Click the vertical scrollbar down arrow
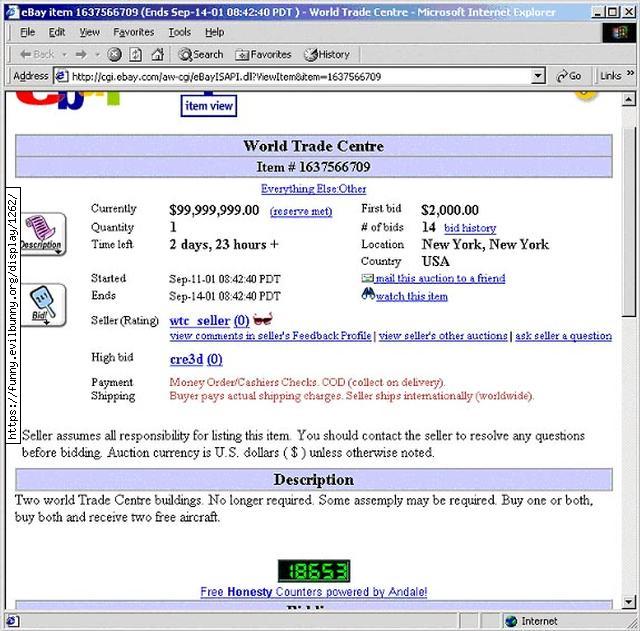 click(x=629, y=601)
